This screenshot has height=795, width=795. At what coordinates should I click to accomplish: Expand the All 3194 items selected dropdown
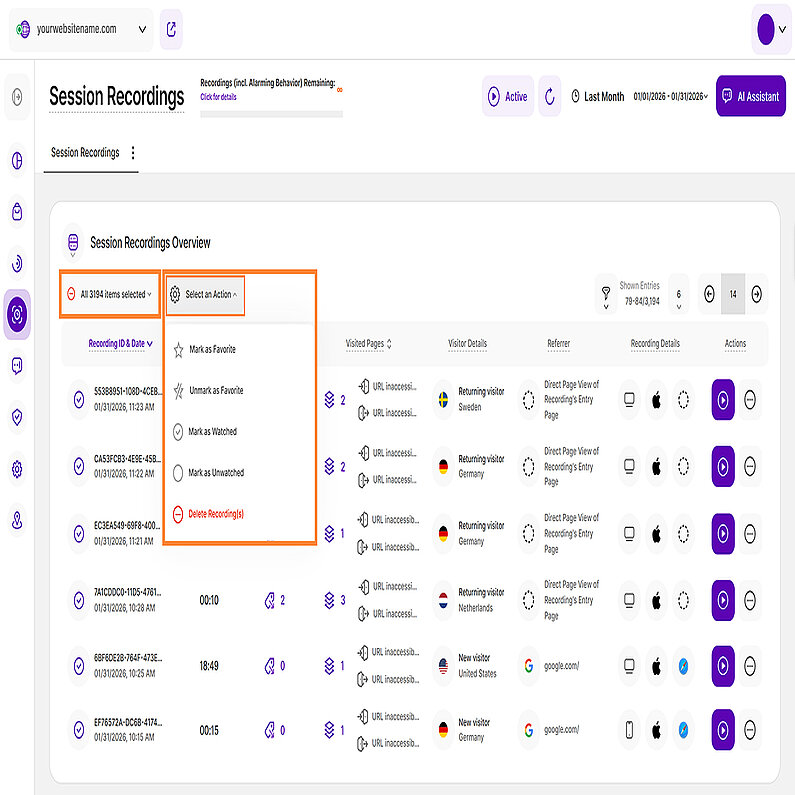click(110, 294)
